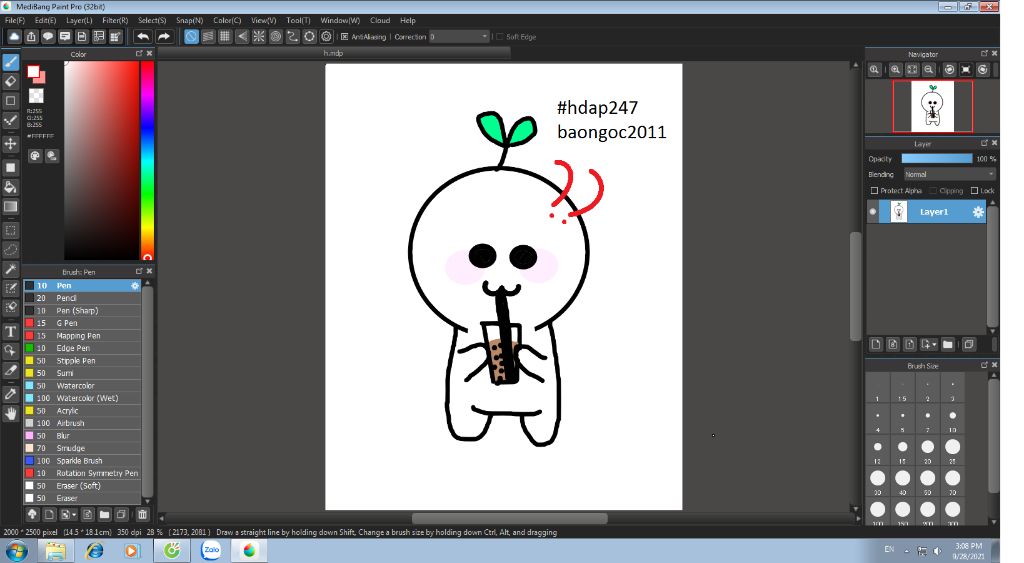Click the Undo arrow in the toolbar

click(x=143, y=37)
